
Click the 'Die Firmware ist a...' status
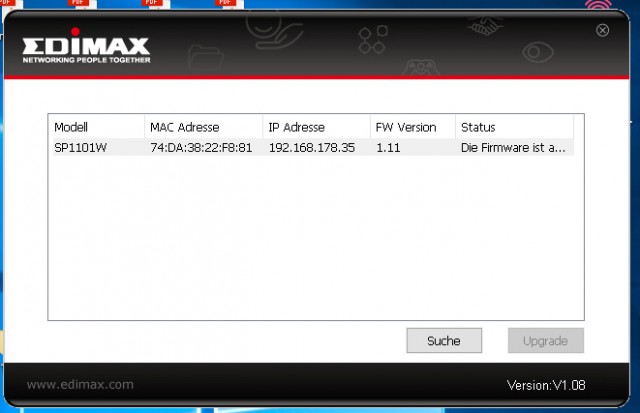[x=513, y=147]
